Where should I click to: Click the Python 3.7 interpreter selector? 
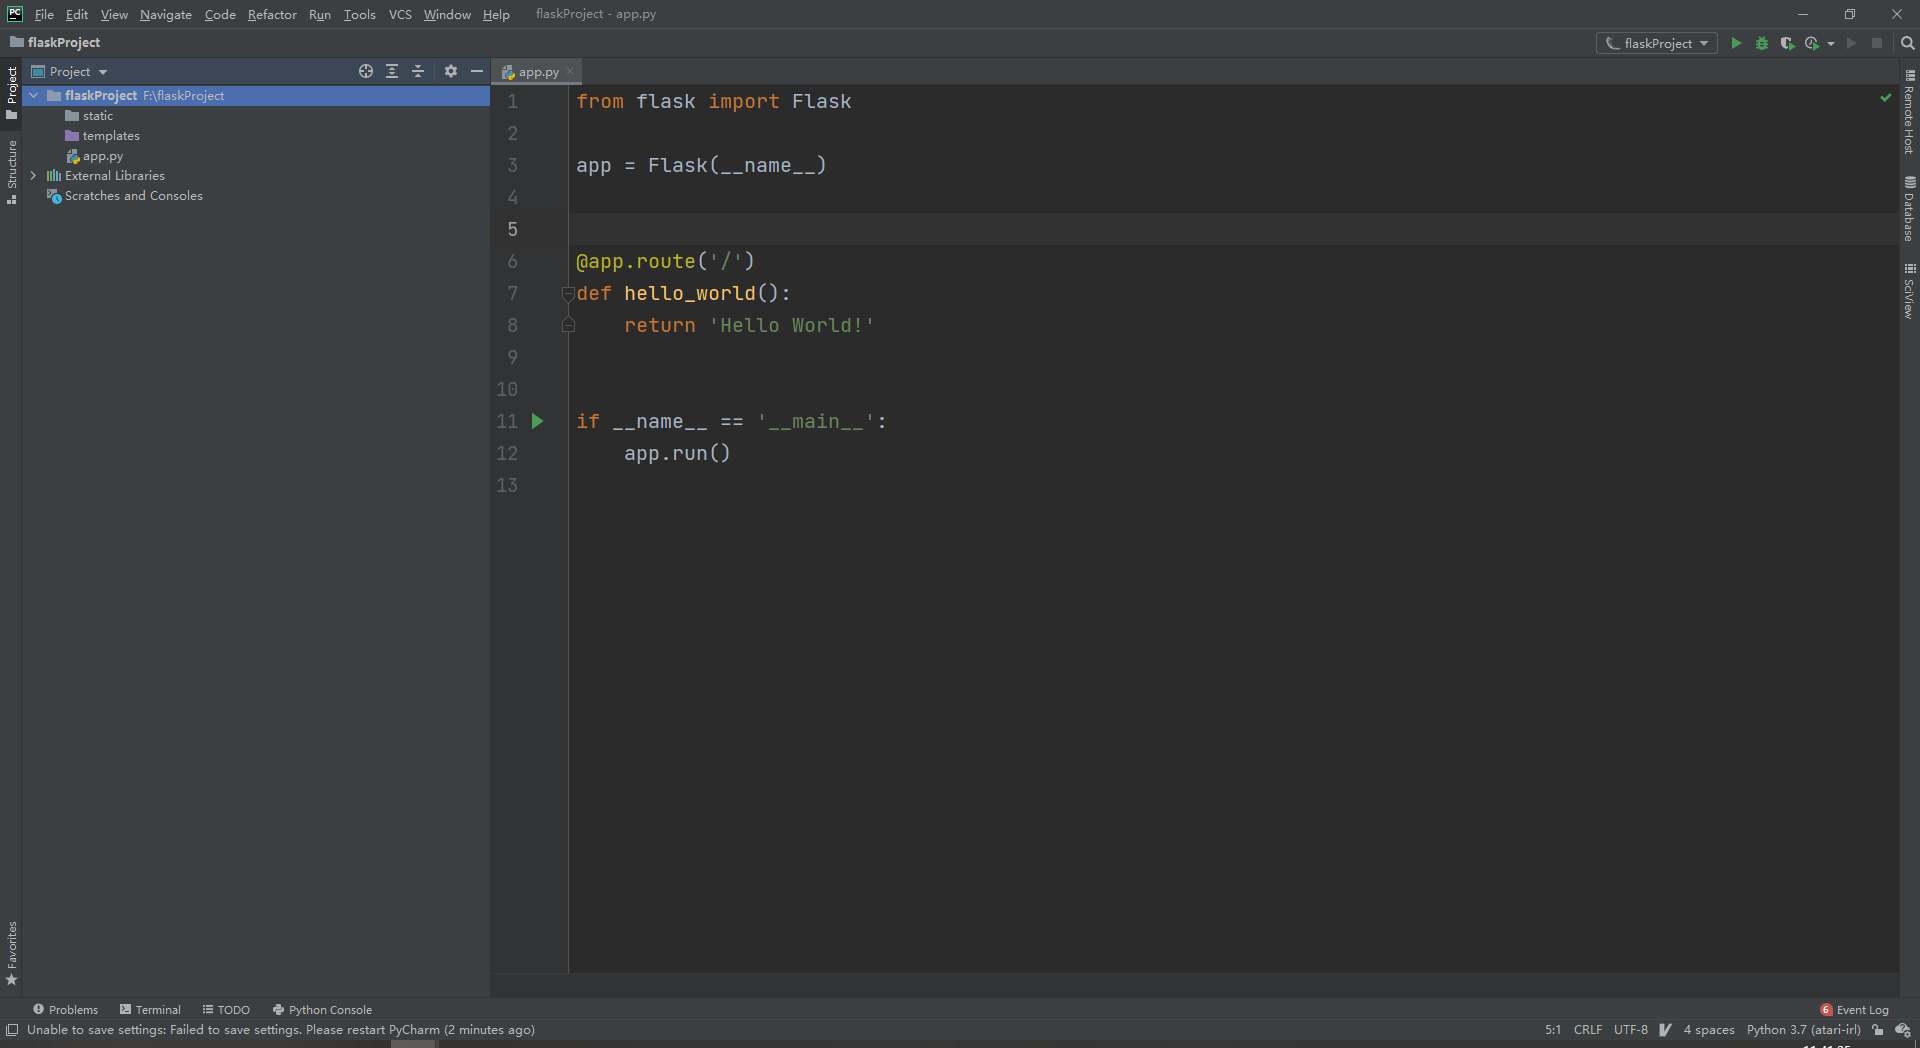point(1803,1030)
